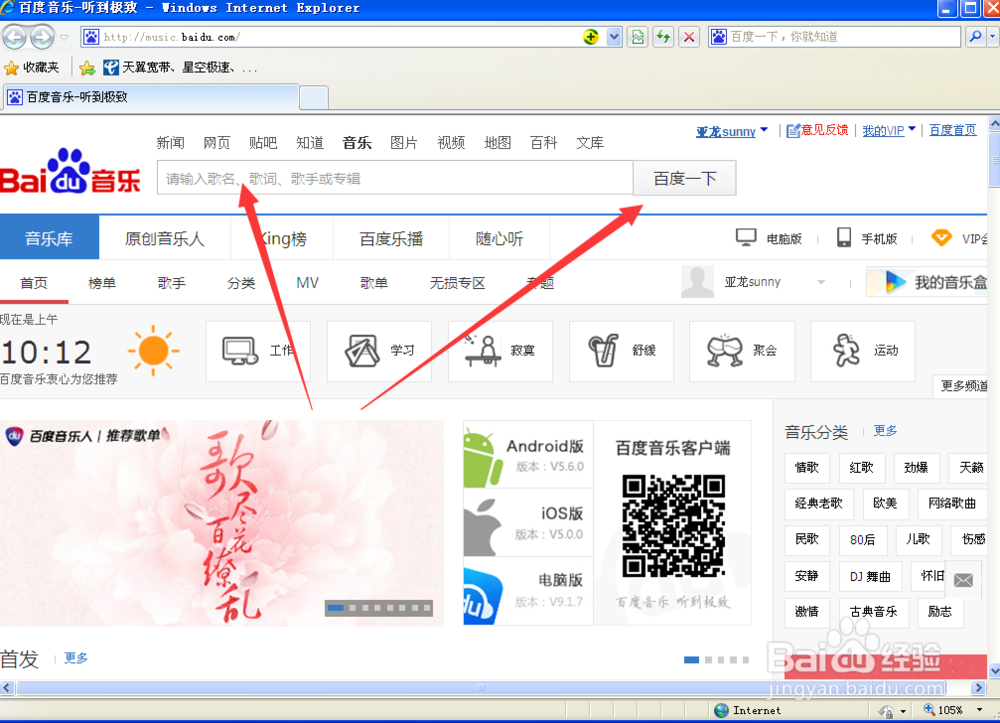Expand the address bar history dropdown
The width and height of the screenshot is (1000, 723).
pyautogui.click(x=614, y=37)
